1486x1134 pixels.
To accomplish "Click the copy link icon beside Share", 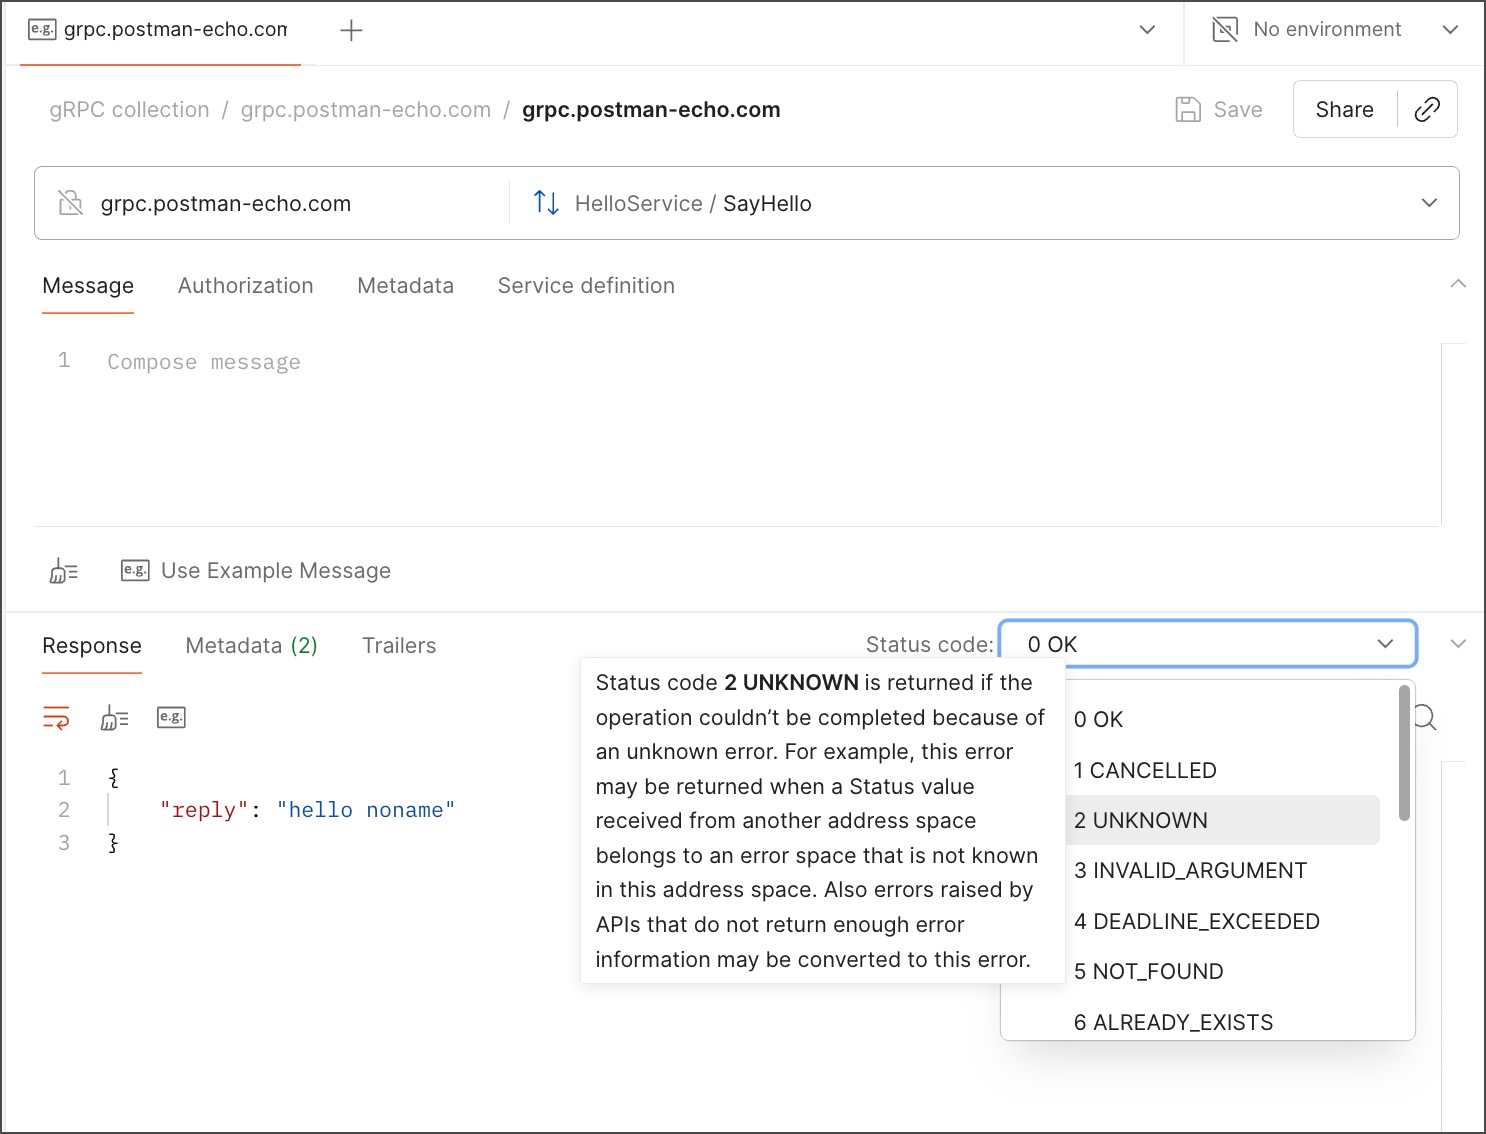I will pyautogui.click(x=1427, y=109).
